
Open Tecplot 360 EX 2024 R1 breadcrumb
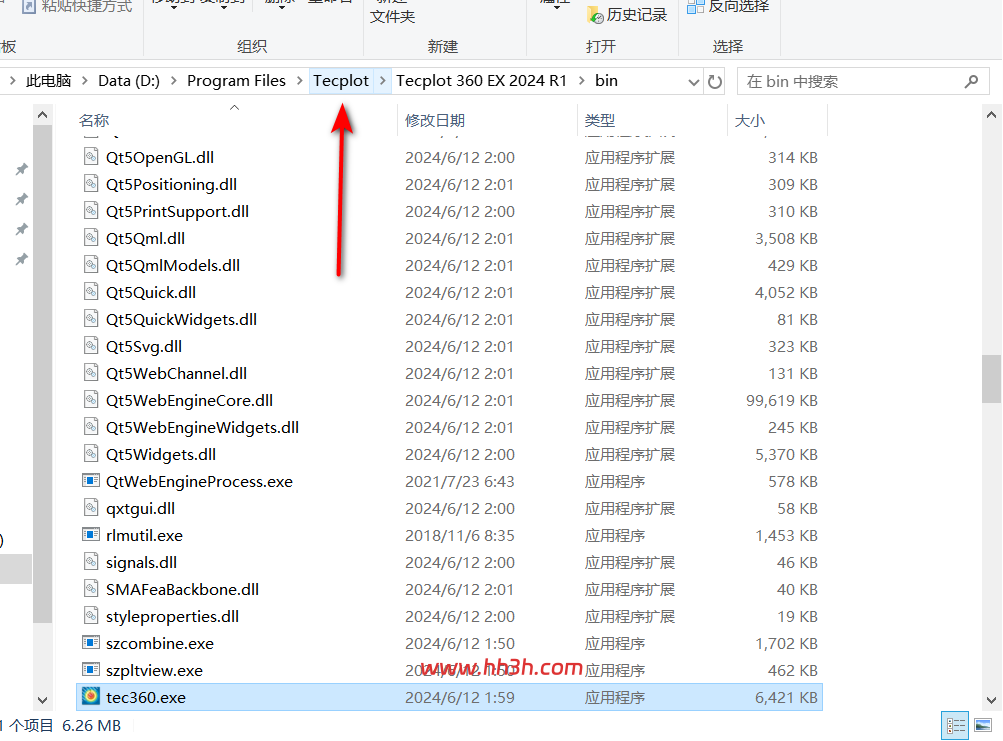click(x=481, y=81)
